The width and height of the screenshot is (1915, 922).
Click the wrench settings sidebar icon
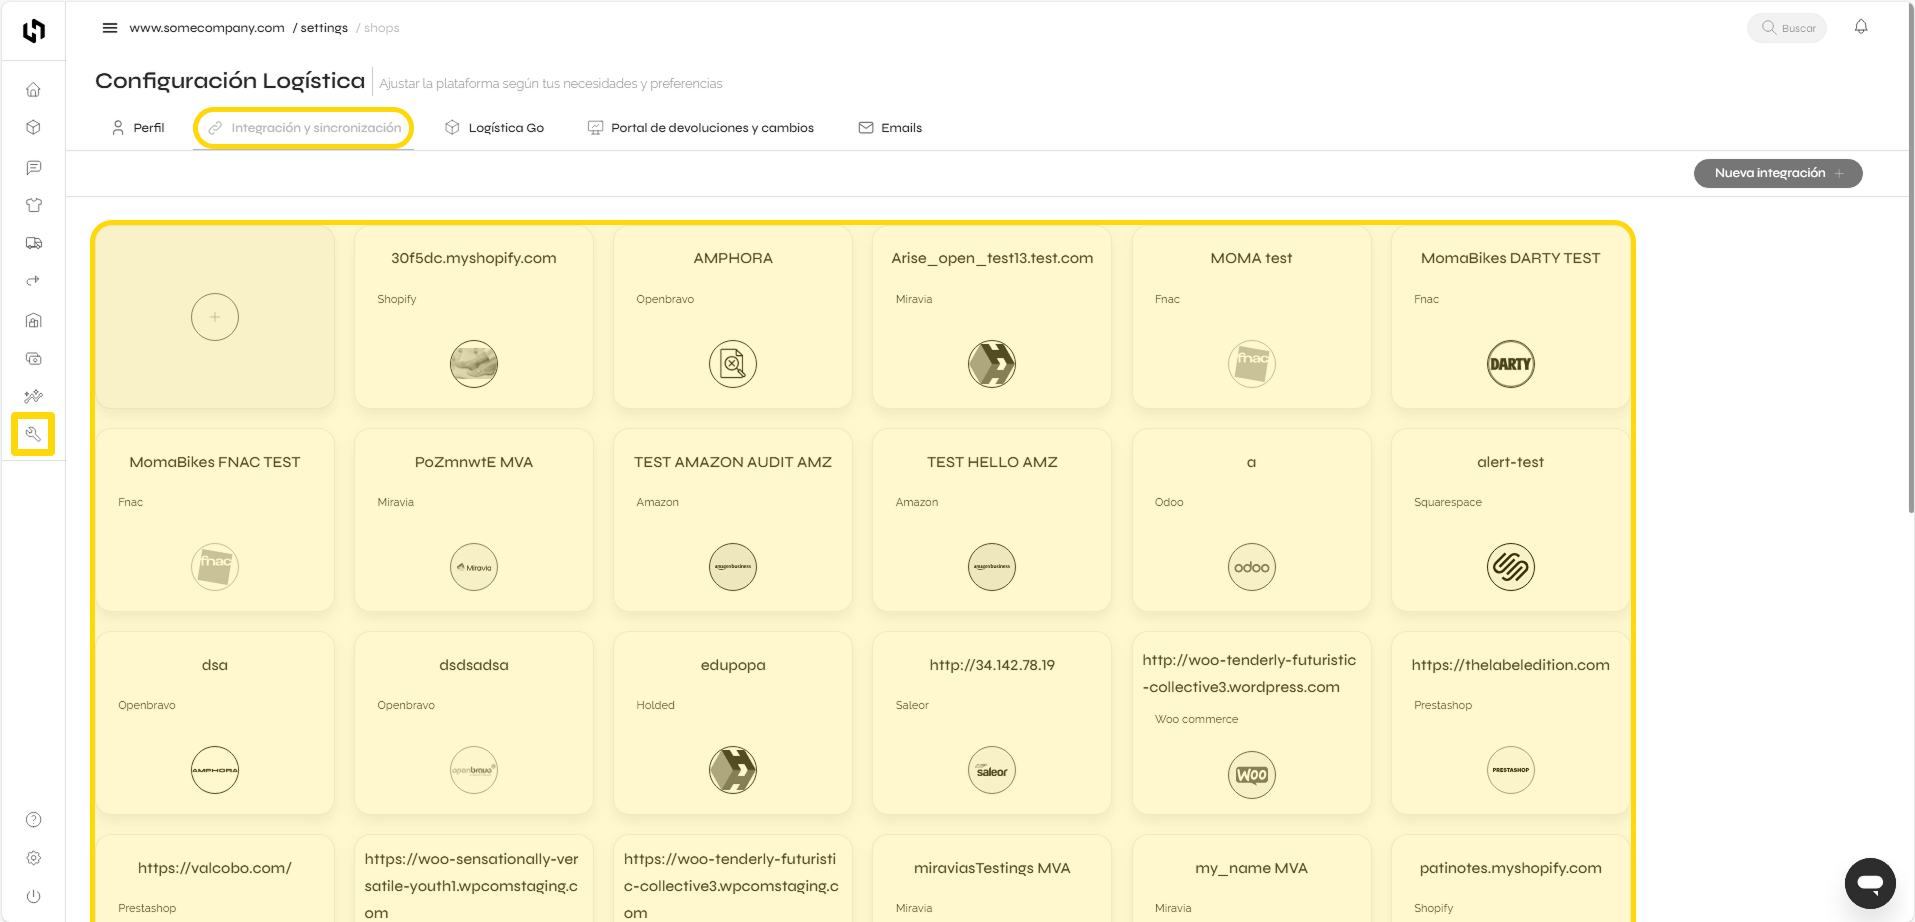[33, 434]
